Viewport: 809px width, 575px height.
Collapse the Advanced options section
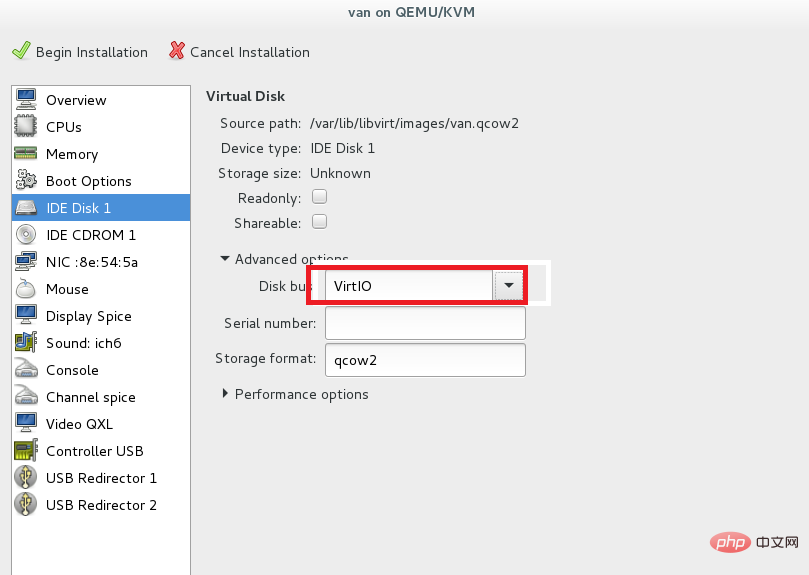[x=225, y=259]
